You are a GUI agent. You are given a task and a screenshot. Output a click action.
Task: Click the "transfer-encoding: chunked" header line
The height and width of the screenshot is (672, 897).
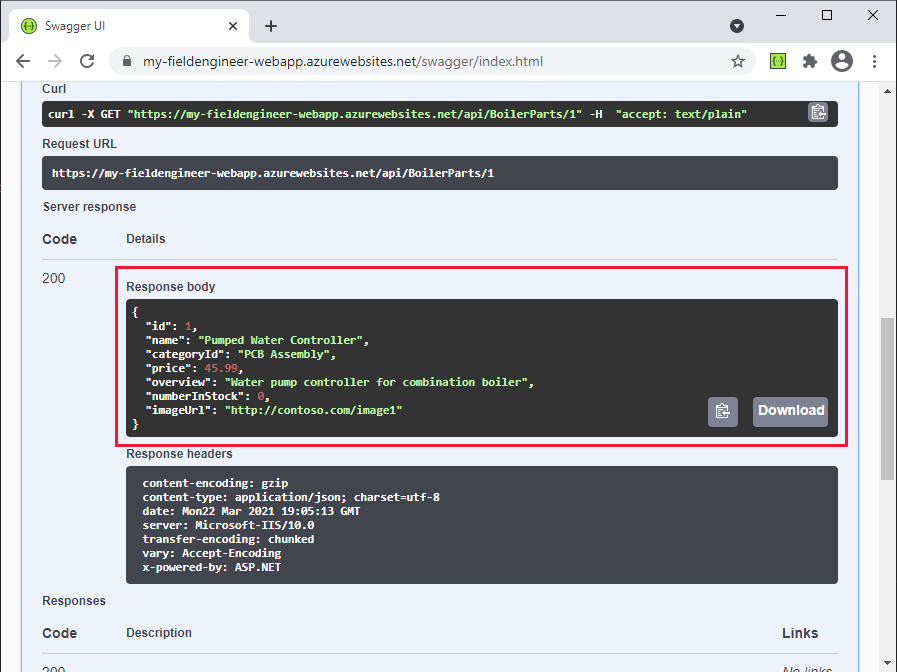tap(228, 539)
